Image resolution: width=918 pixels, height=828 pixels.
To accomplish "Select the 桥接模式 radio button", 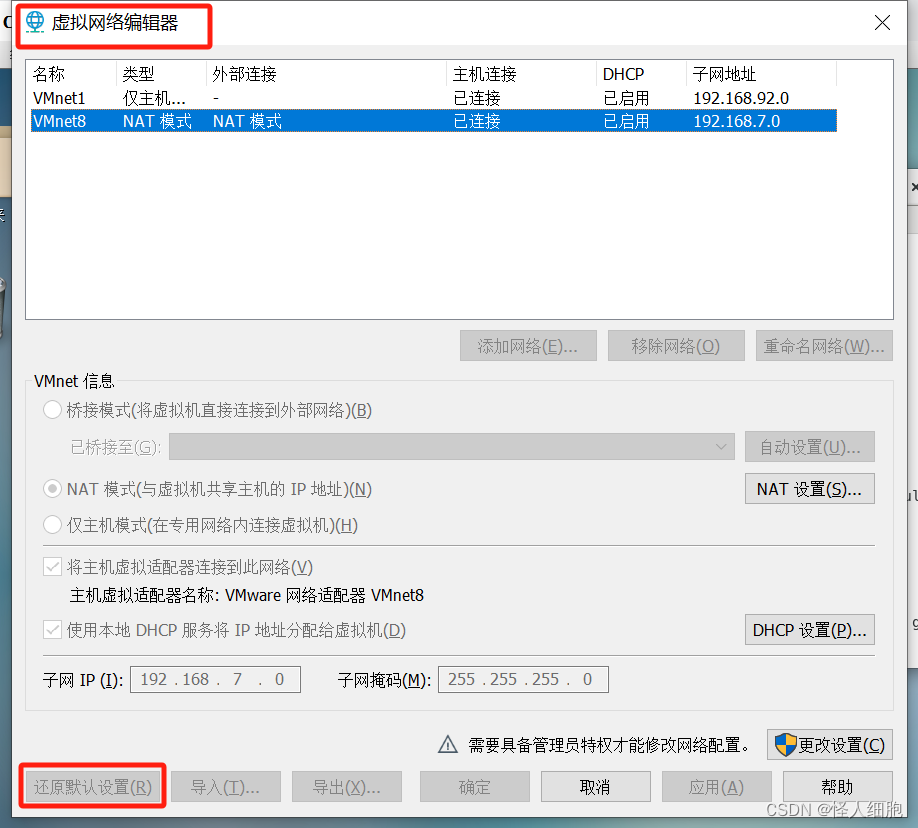I will [51, 409].
